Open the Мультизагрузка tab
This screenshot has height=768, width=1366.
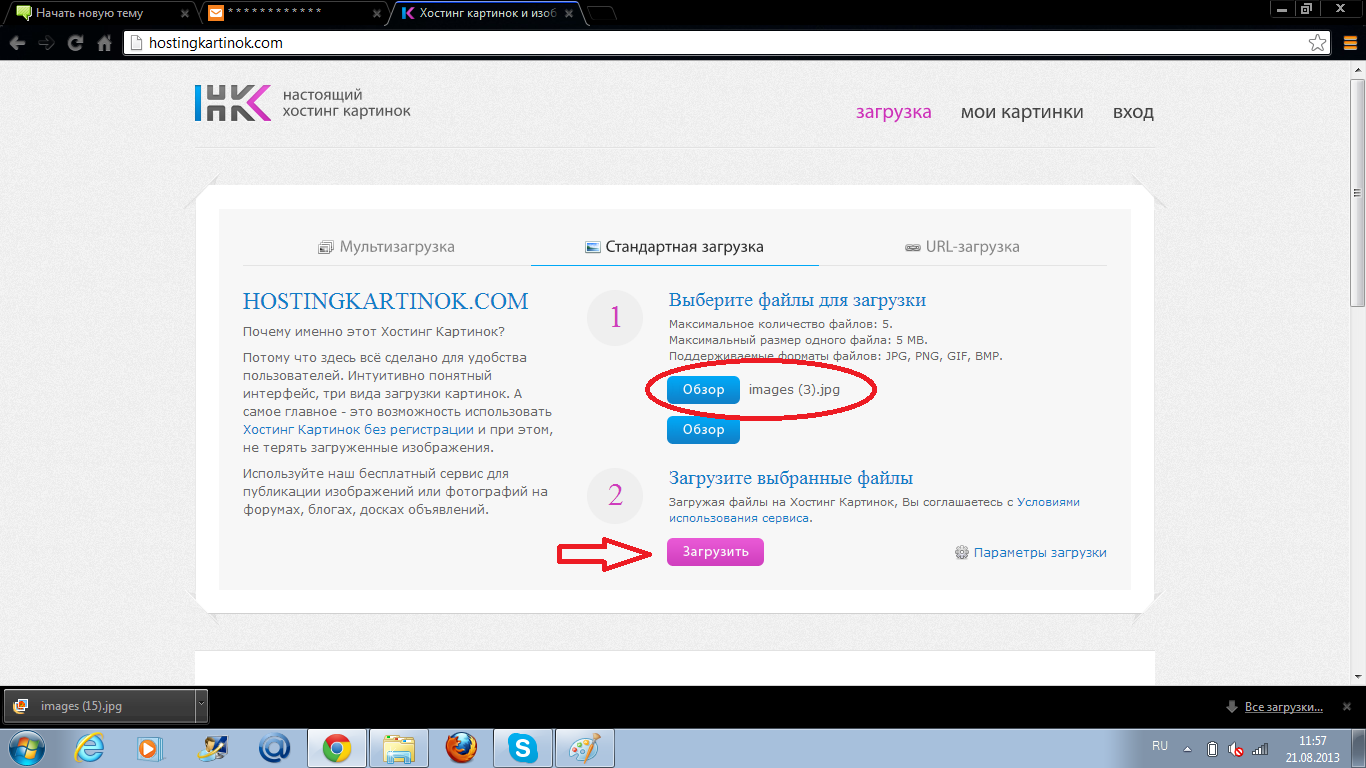point(386,247)
